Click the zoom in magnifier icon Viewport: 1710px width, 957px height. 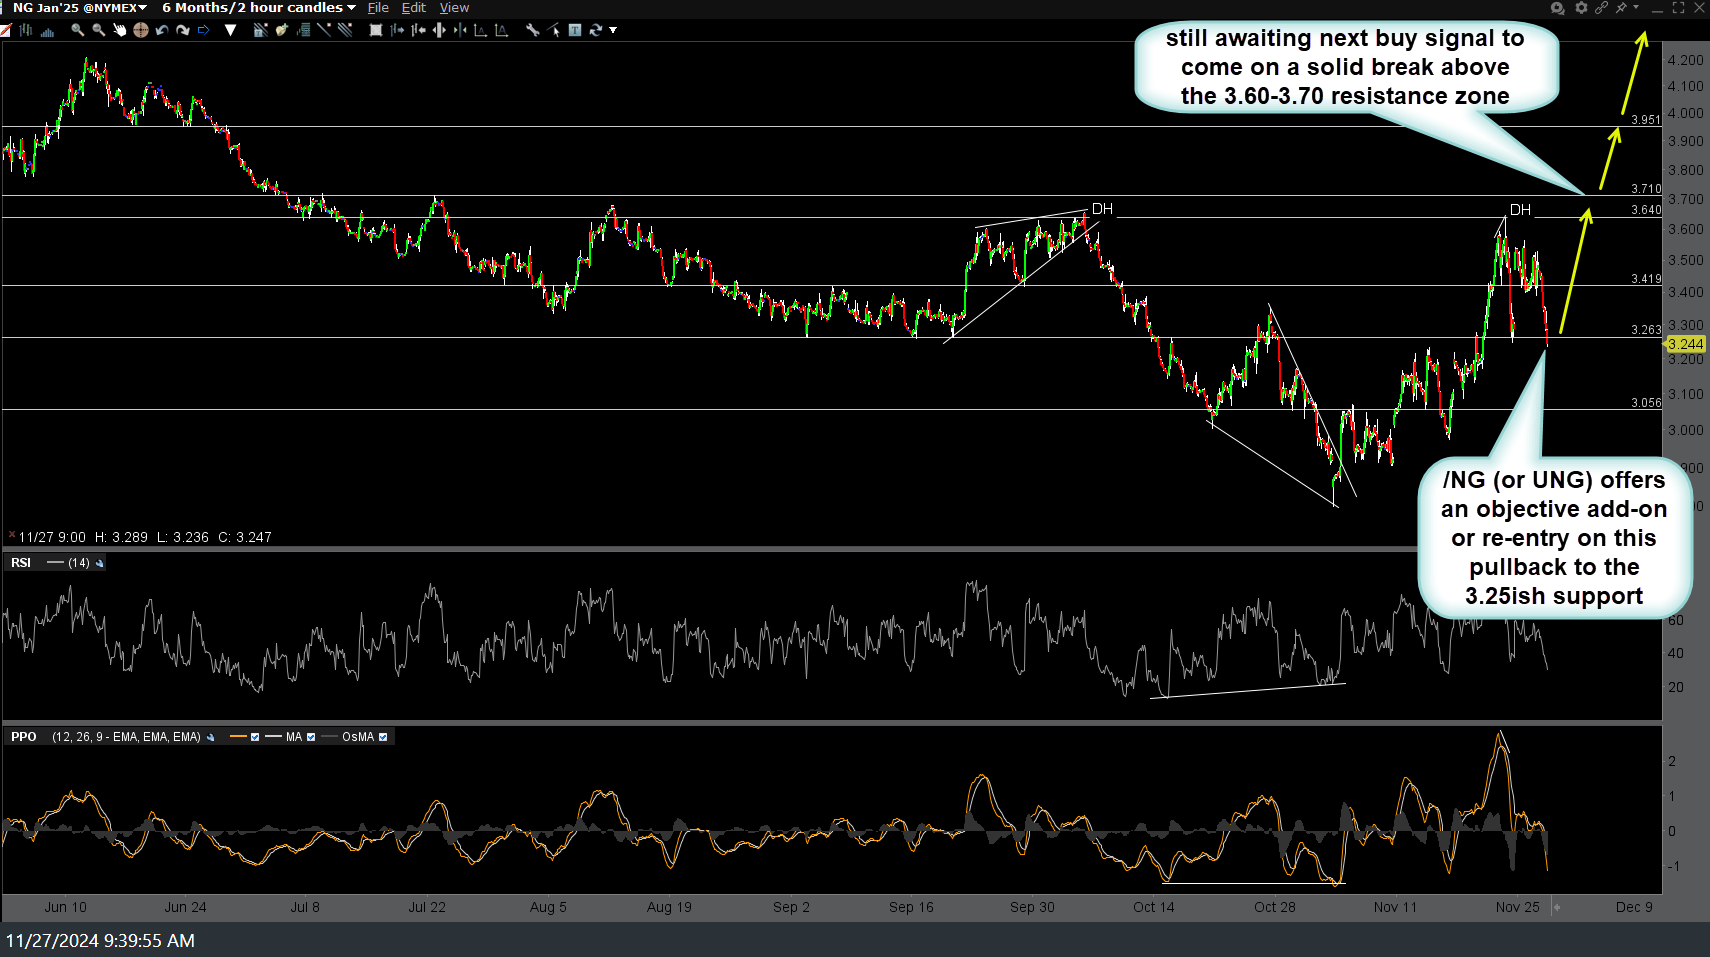[x=77, y=30]
